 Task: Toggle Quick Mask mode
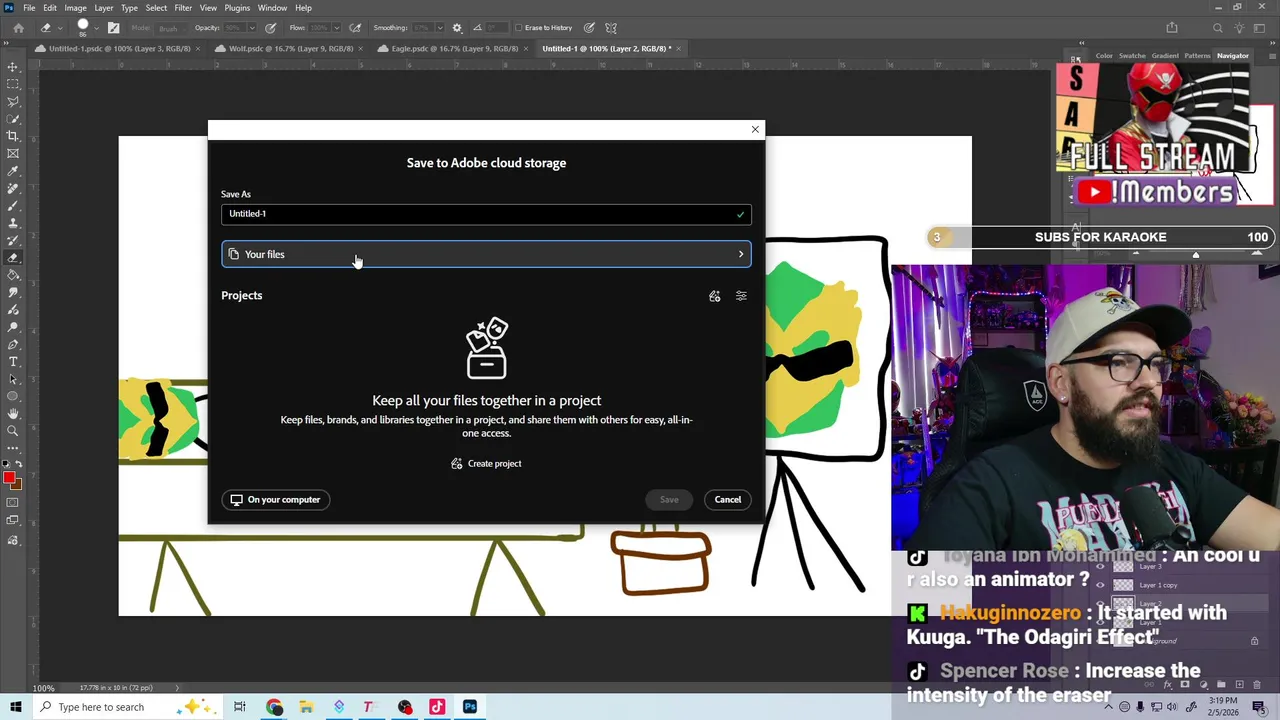[x=13, y=503]
